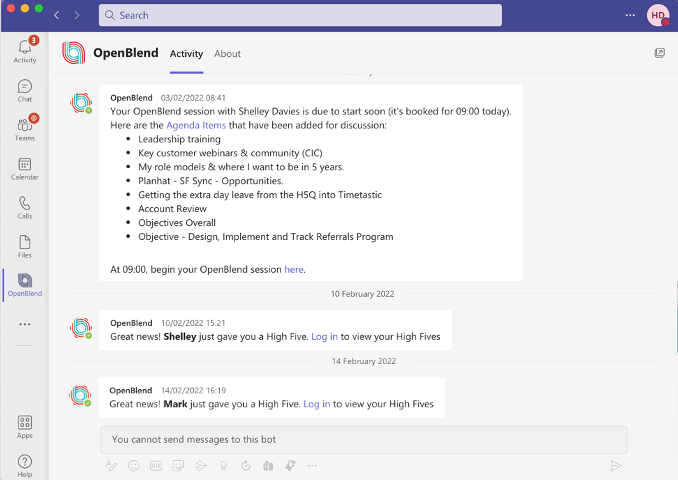Click the Send message arrow
The height and width of the screenshot is (480, 678).
616,465
